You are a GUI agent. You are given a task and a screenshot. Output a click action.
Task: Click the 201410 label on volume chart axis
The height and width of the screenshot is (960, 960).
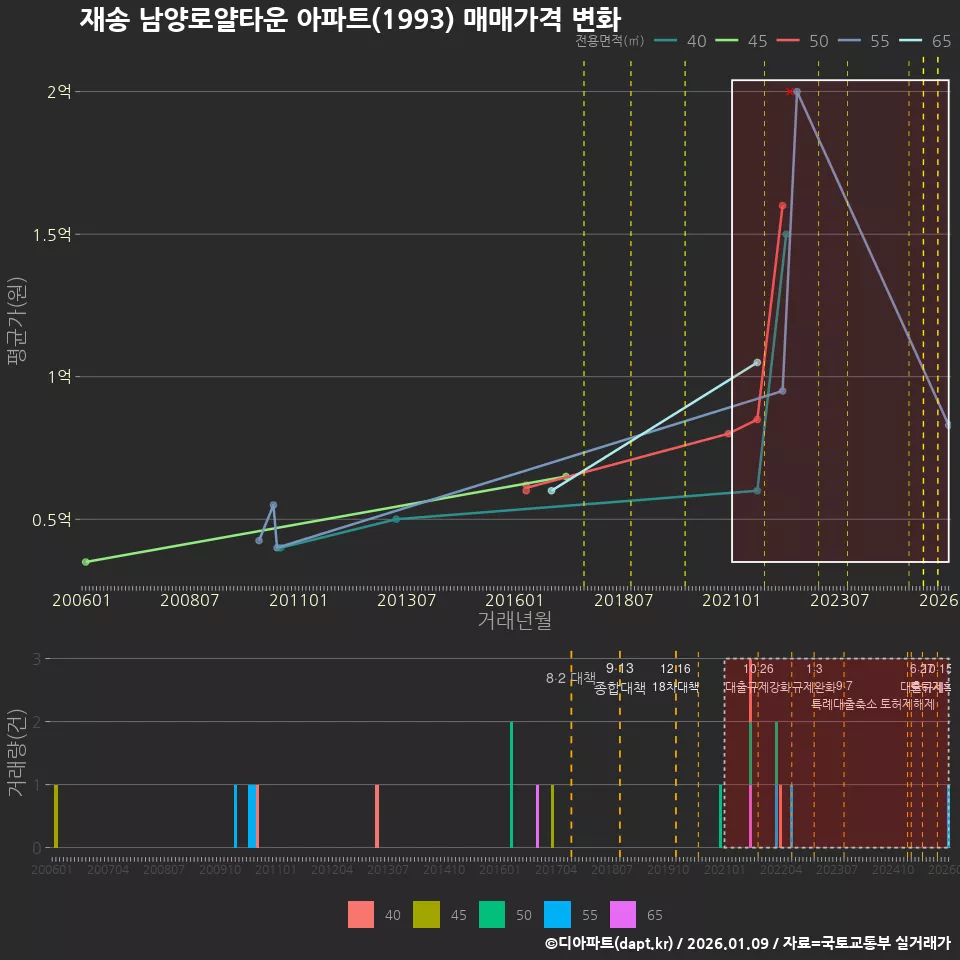[444, 869]
